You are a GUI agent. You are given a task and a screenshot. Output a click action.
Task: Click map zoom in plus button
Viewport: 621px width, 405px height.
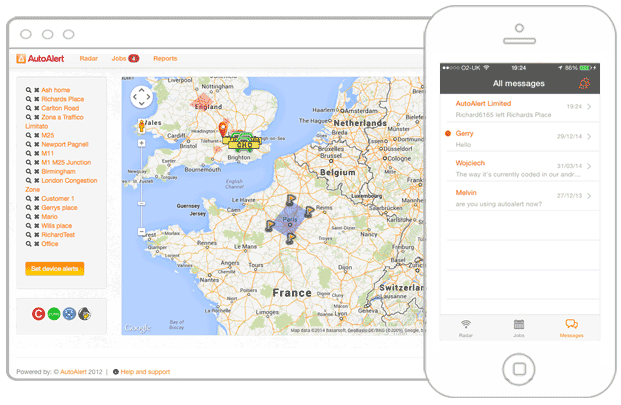[141, 143]
